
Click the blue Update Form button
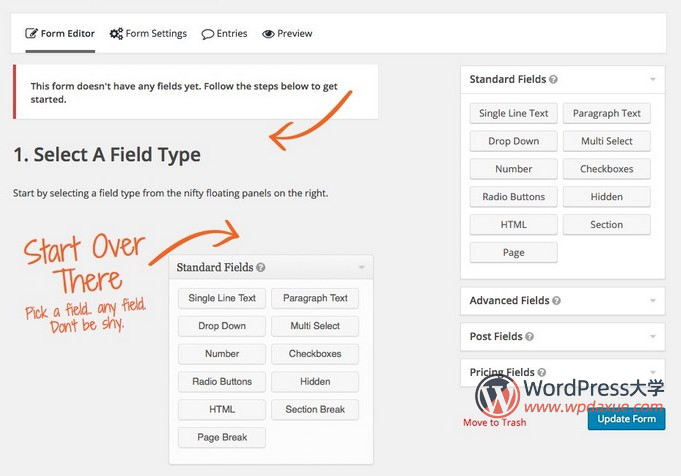[626, 419]
